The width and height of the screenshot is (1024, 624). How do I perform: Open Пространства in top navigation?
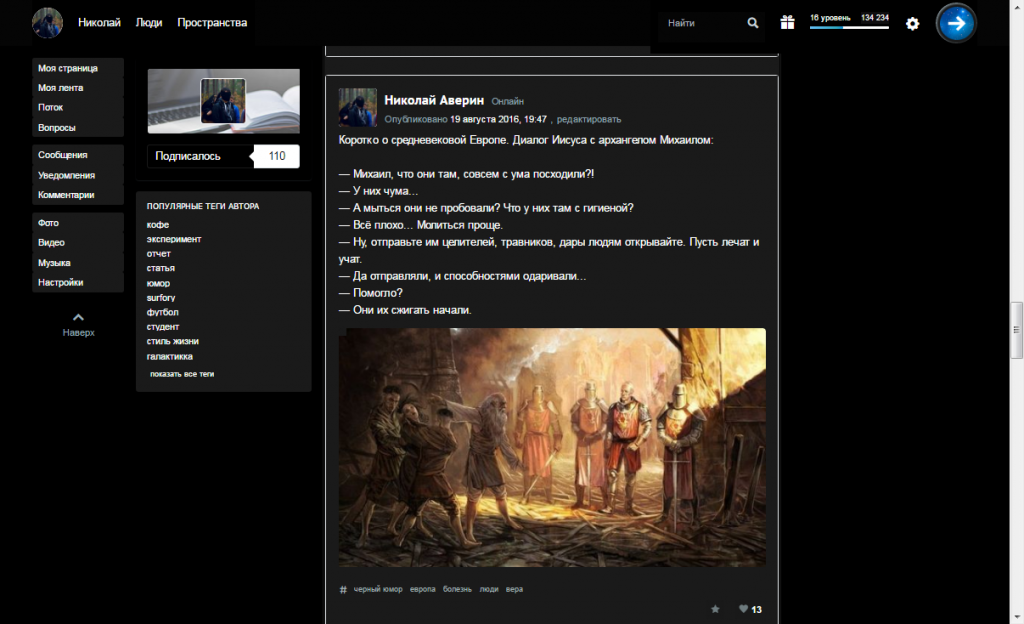point(212,23)
